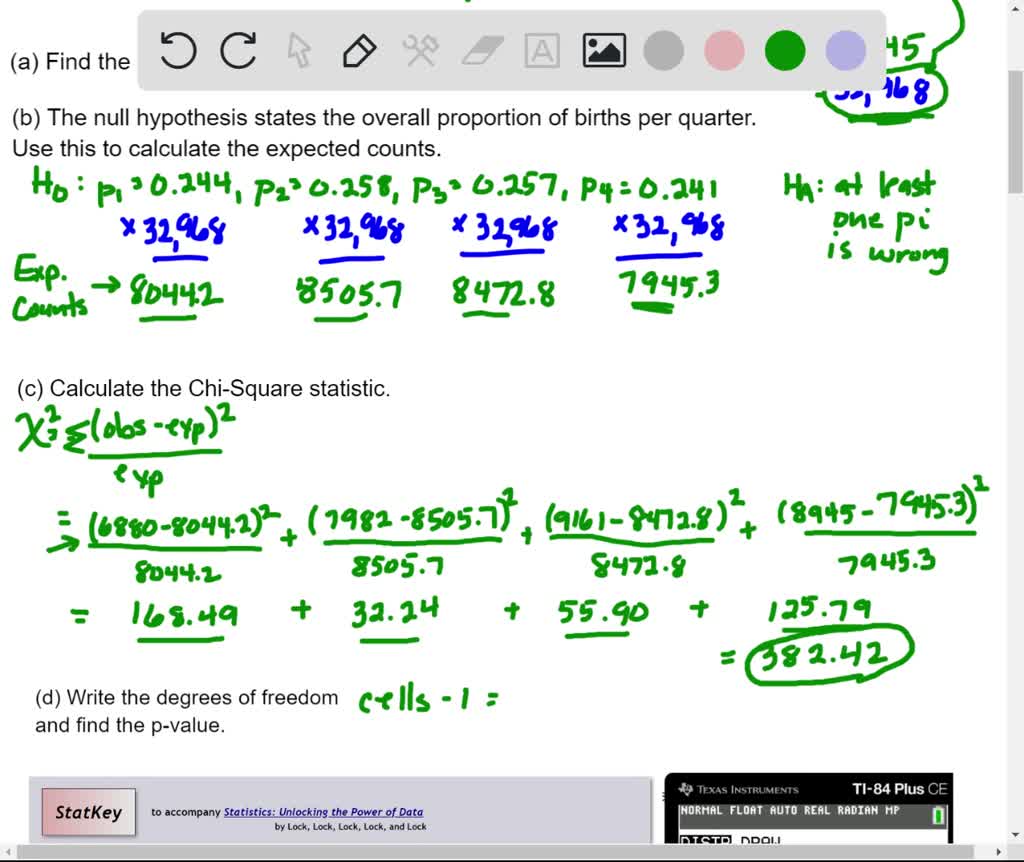Click the '(b) The null hypothesis states' sentence
The height and width of the screenshot is (862, 1024).
pos(384,118)
